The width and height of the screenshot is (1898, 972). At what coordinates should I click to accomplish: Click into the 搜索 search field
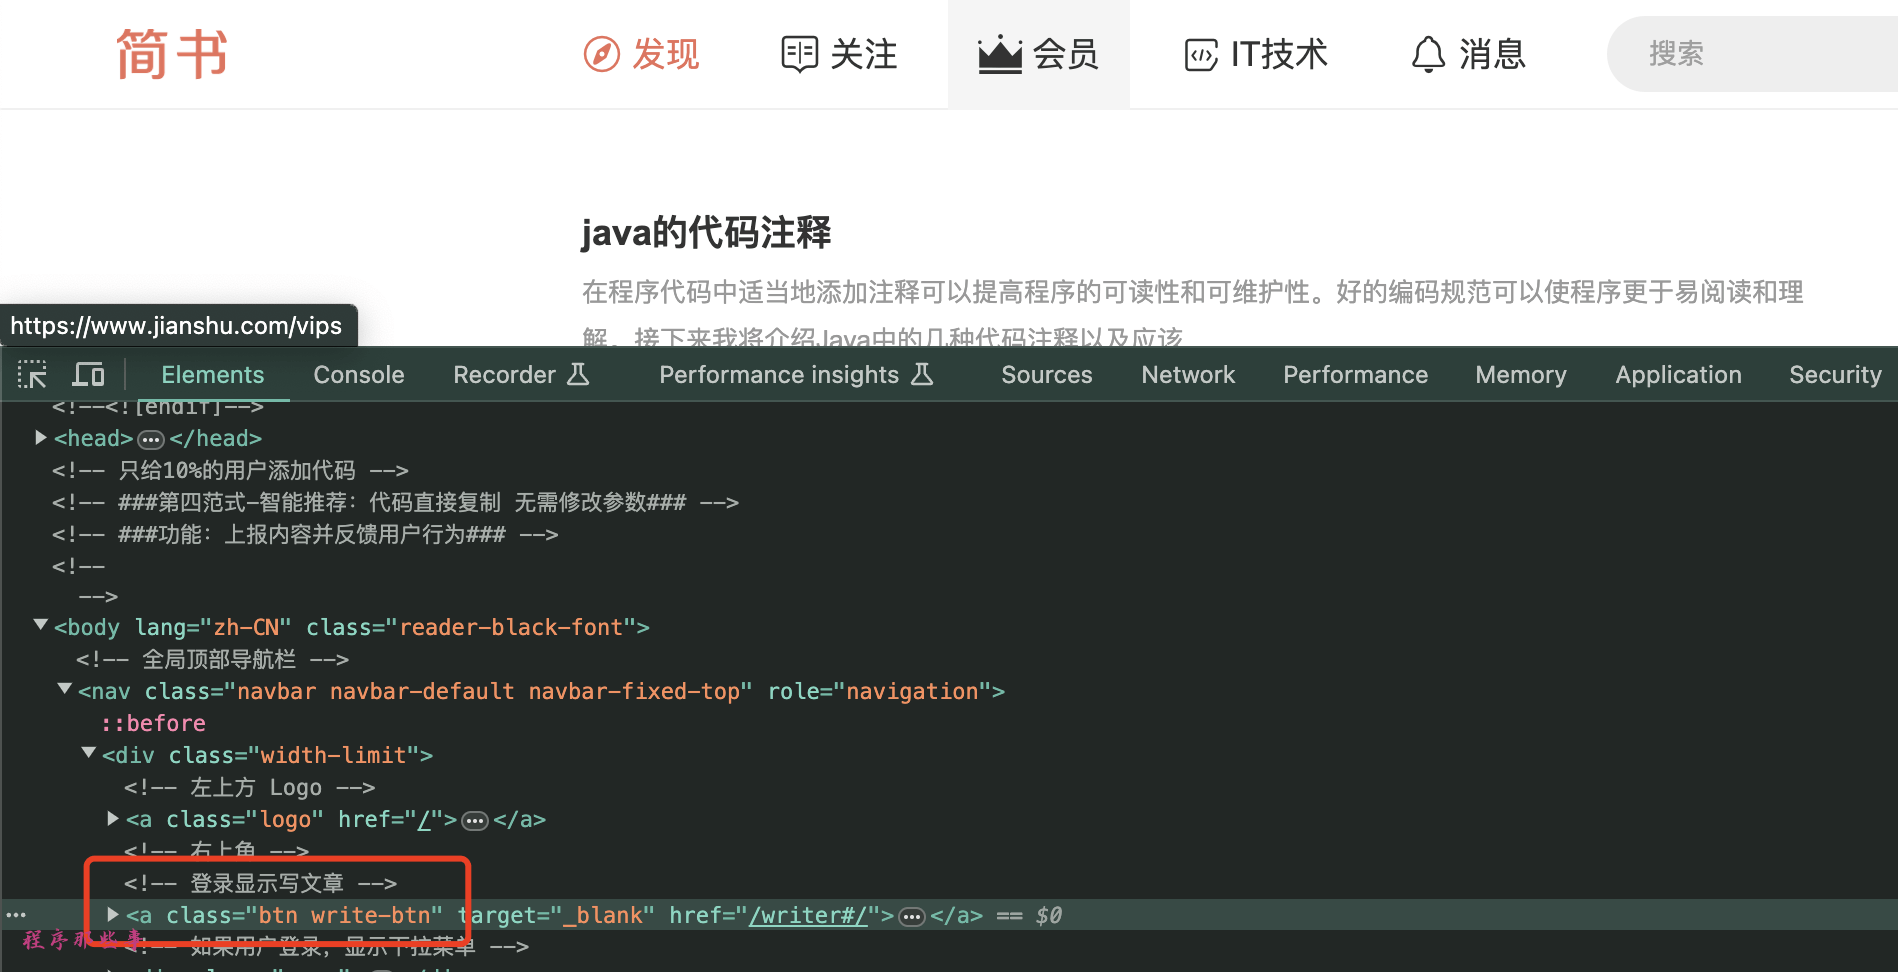tap(1760, 54)
